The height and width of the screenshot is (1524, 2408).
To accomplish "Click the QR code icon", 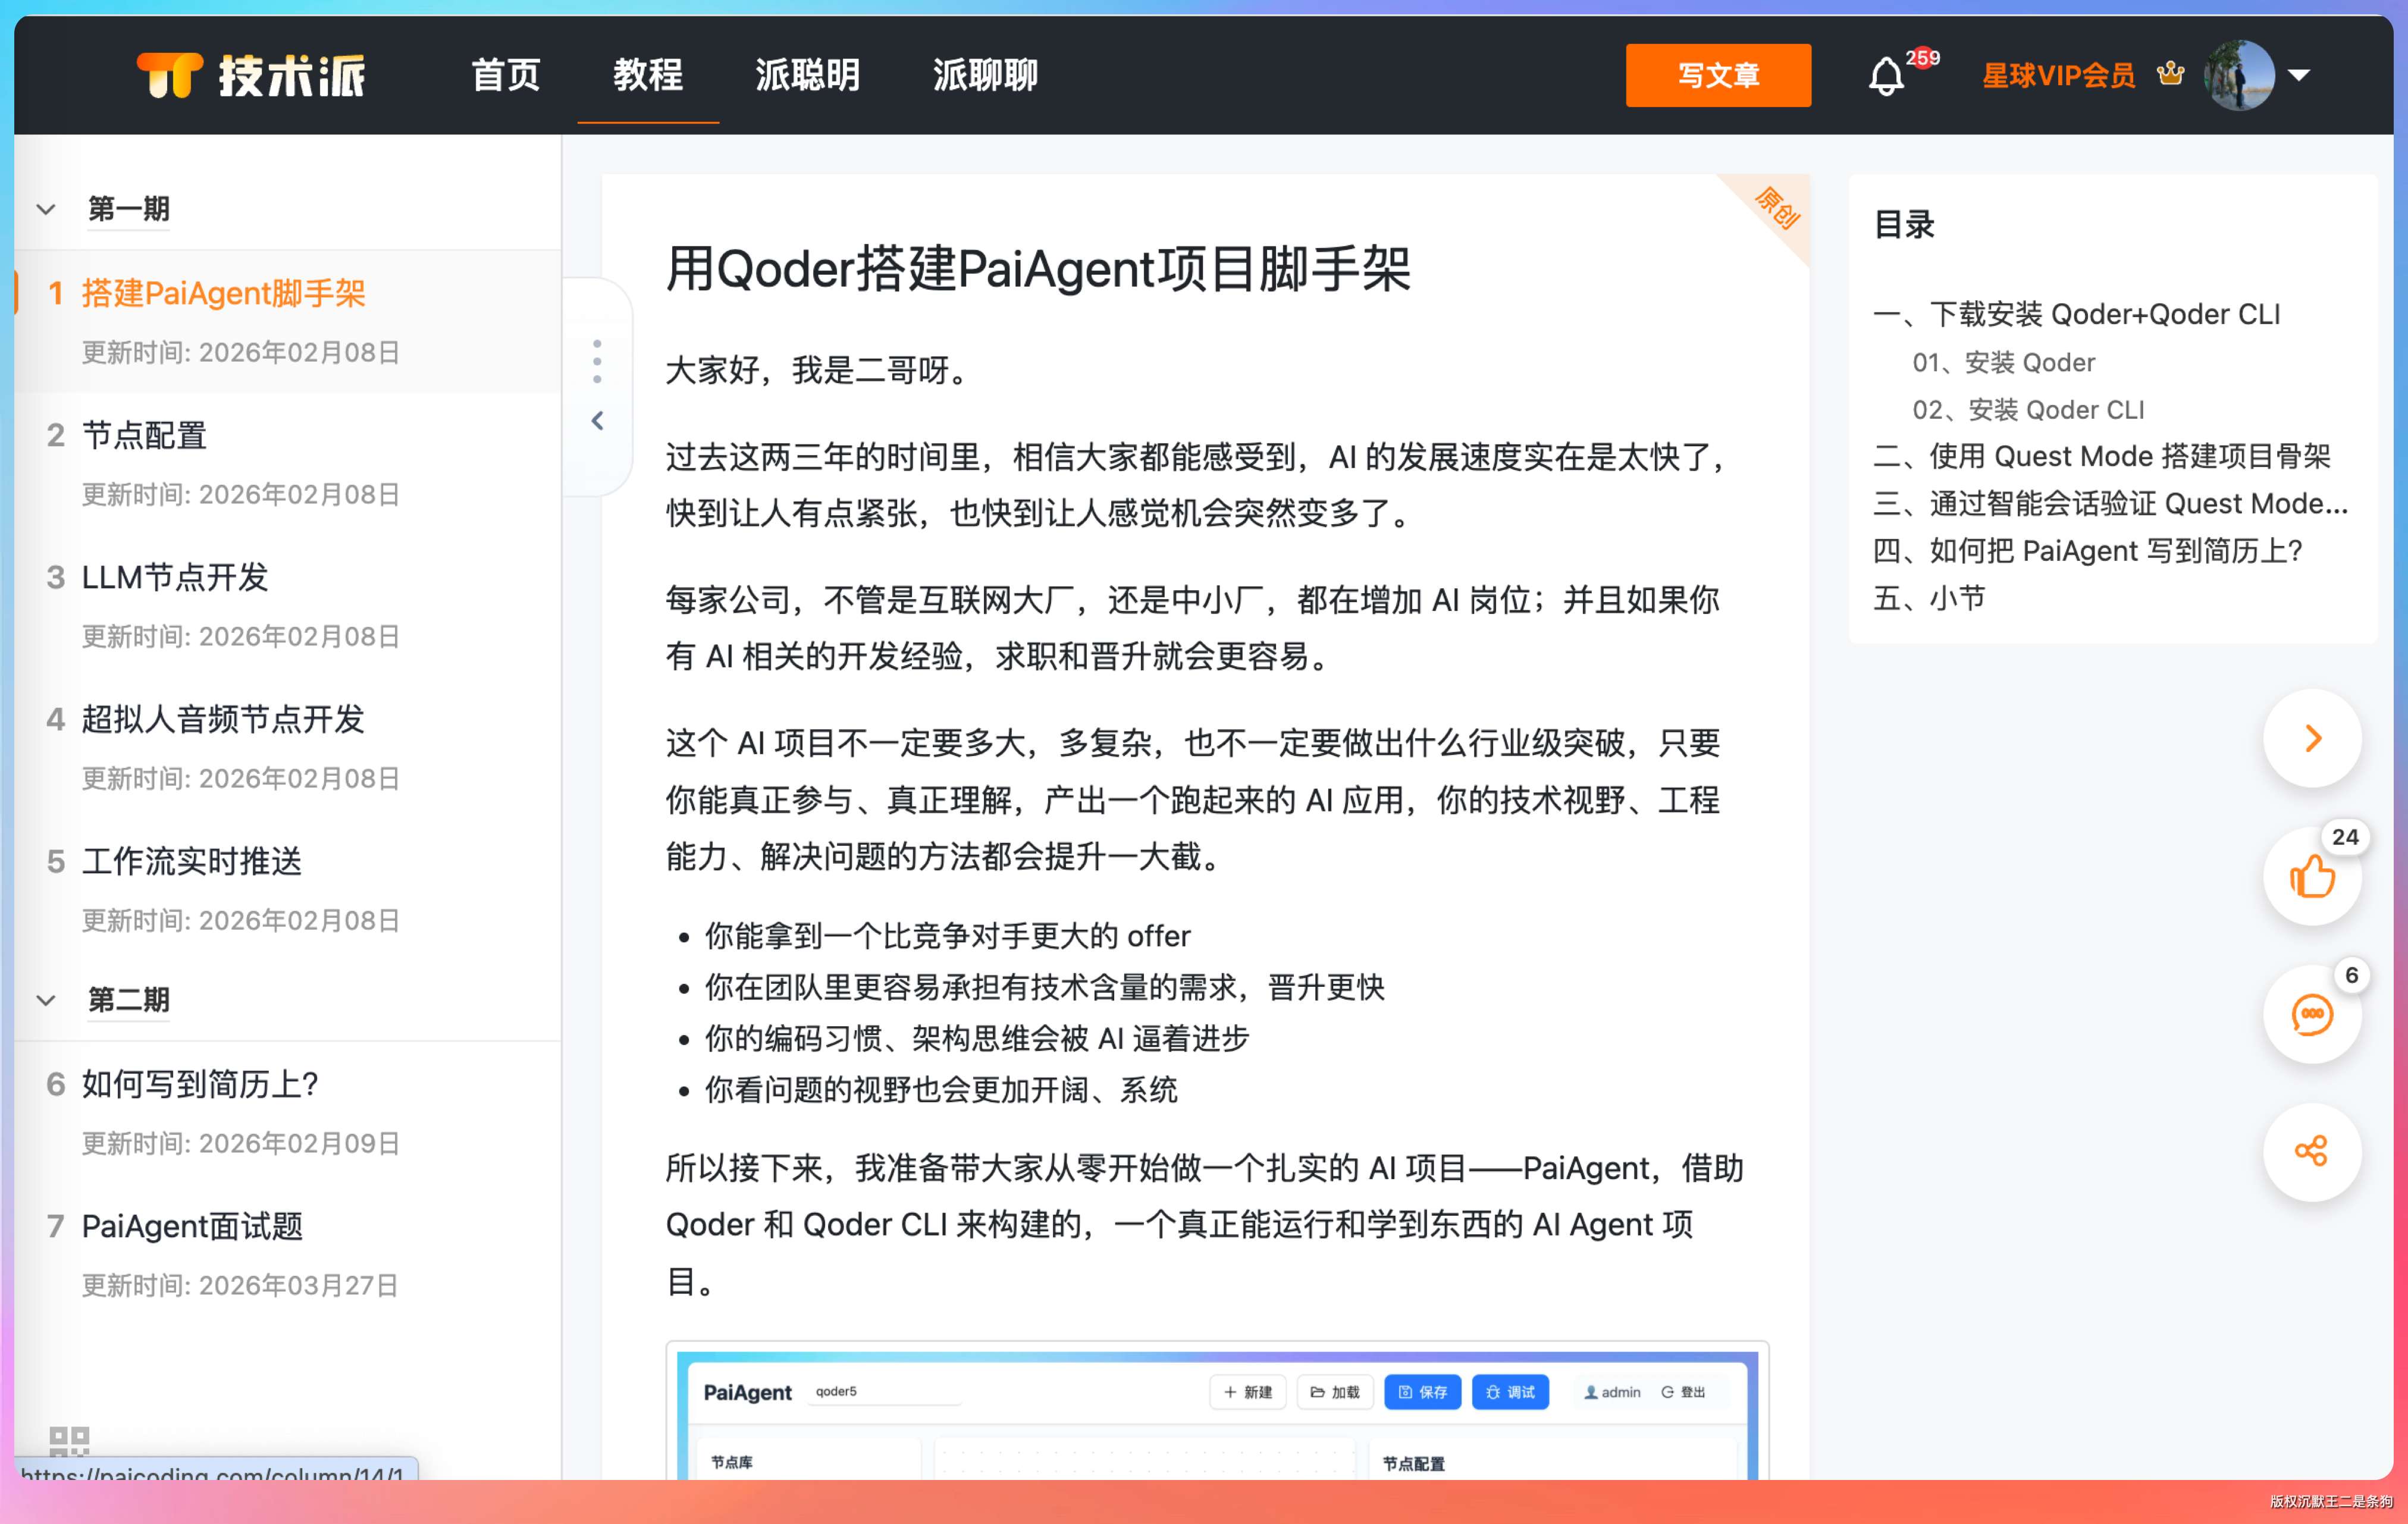I will (x=69, y=1440).
